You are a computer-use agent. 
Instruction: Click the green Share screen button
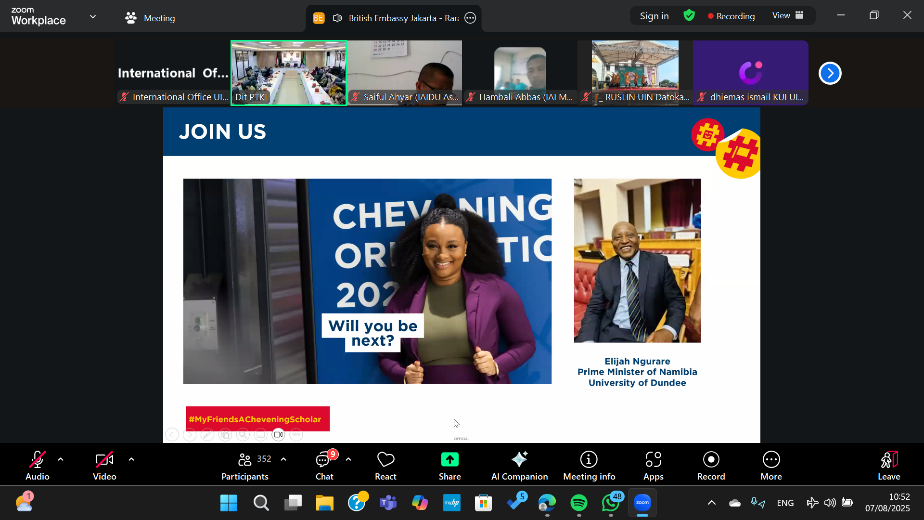click(x=450, y=465)
